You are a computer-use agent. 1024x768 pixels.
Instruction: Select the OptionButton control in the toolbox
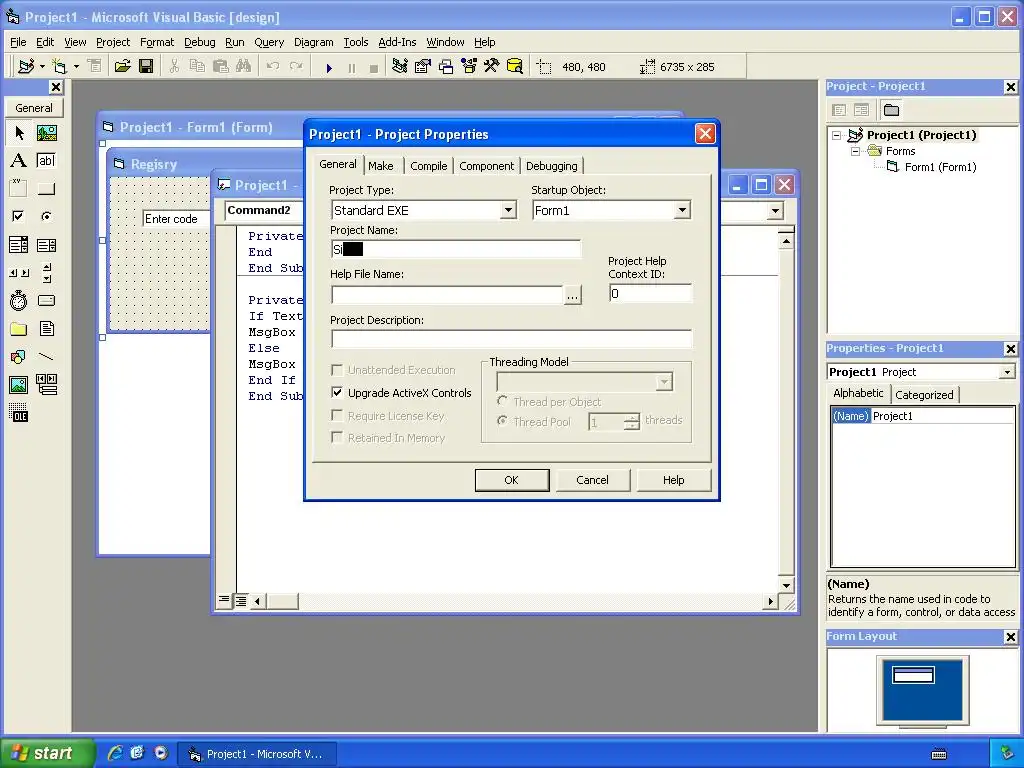click(46, 216)
